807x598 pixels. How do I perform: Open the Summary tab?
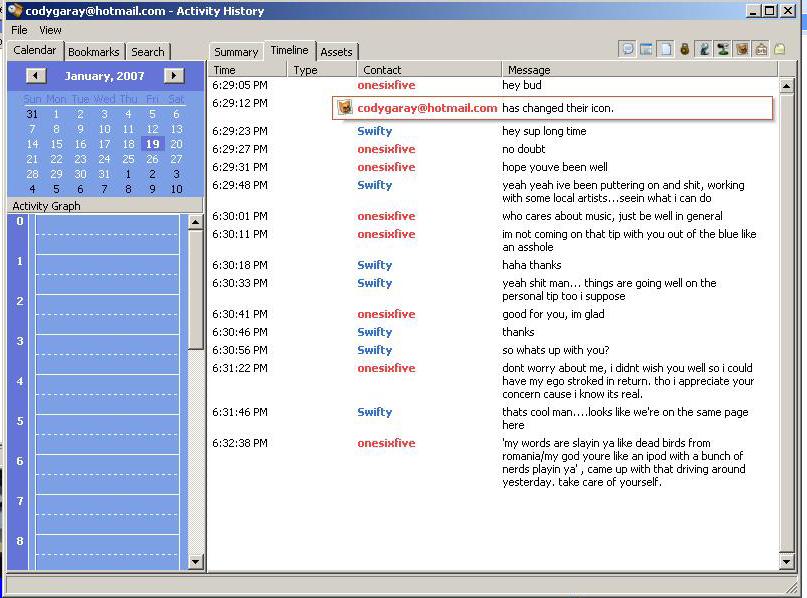(x=236, y=52)
